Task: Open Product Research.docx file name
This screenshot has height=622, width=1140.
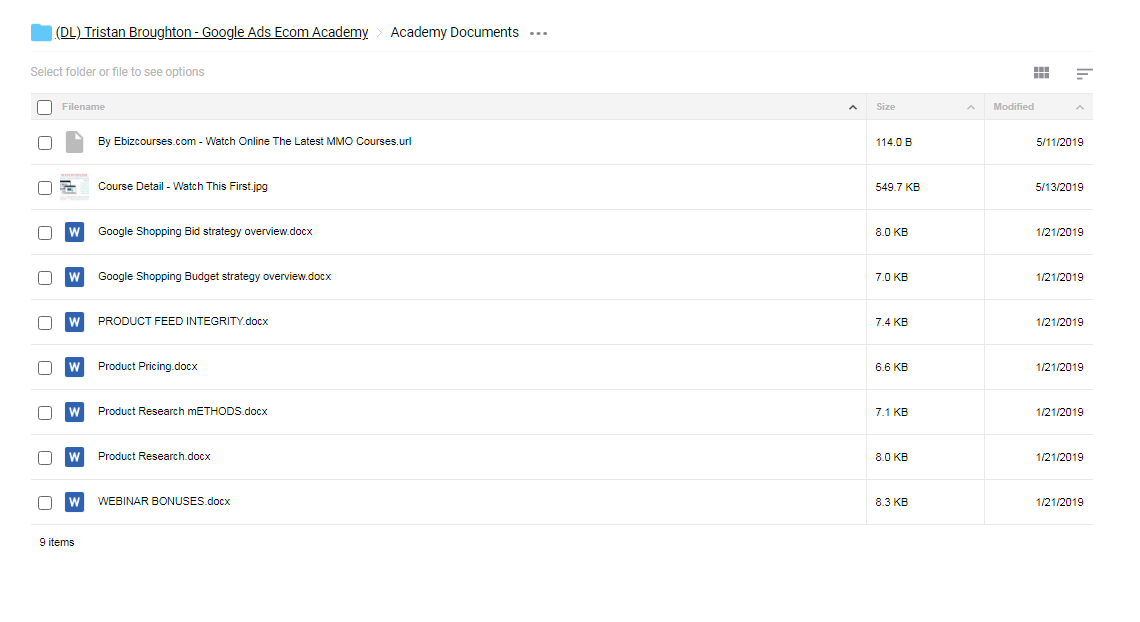Action: click(154, 457)
